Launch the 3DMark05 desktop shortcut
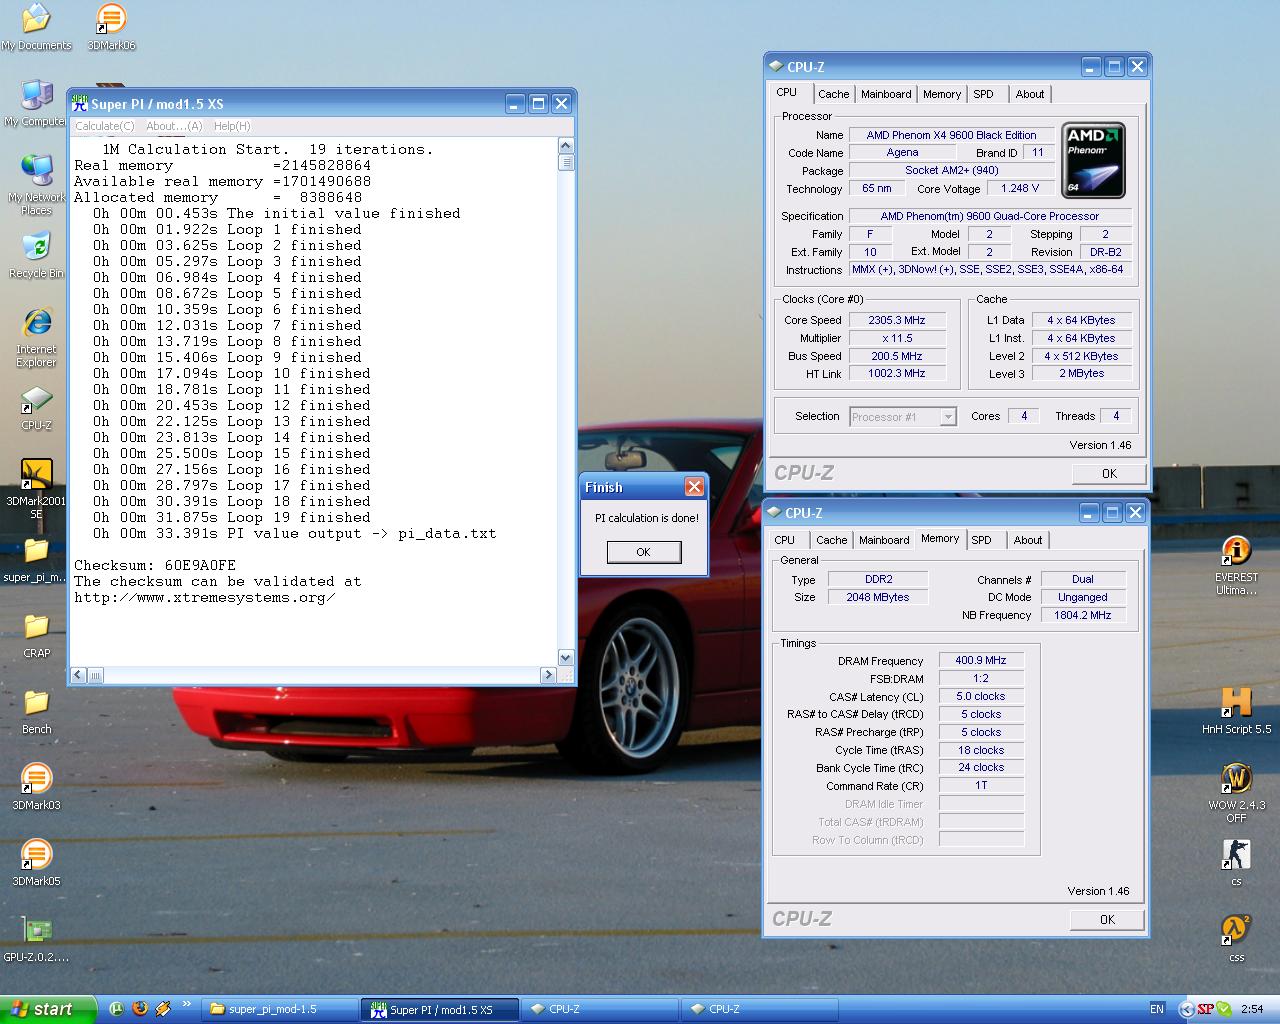1280x1024 pixels. click(36, 864)
